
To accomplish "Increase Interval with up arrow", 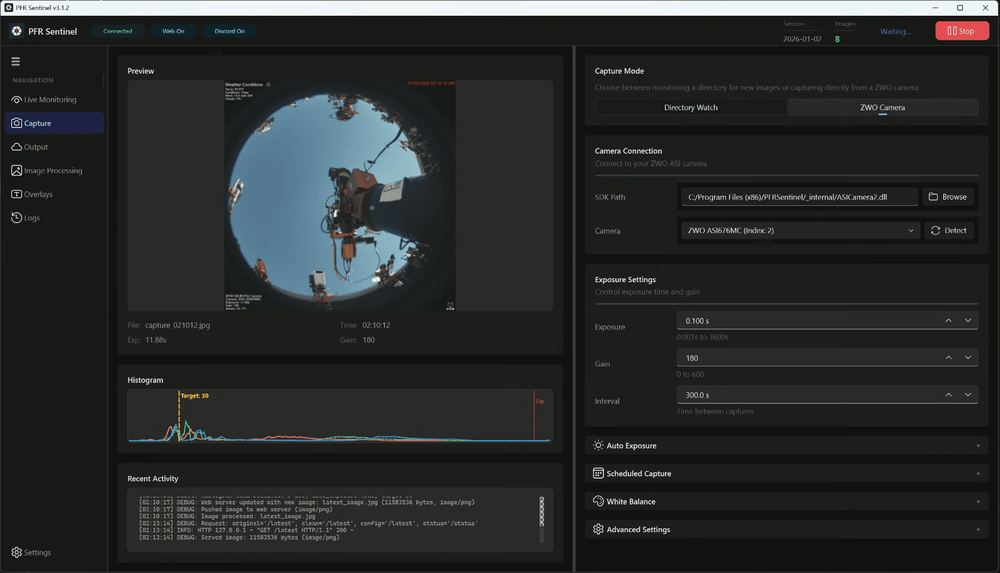I will (x=948, y=394).
